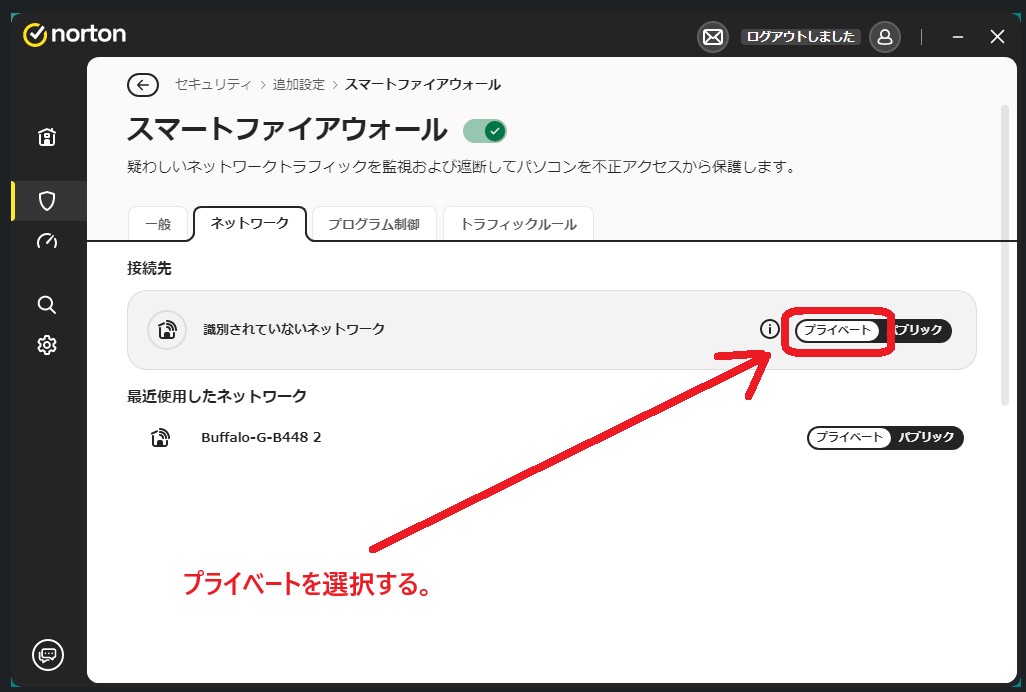Go to the home dashboard sidebar icon

click(46, 138)
